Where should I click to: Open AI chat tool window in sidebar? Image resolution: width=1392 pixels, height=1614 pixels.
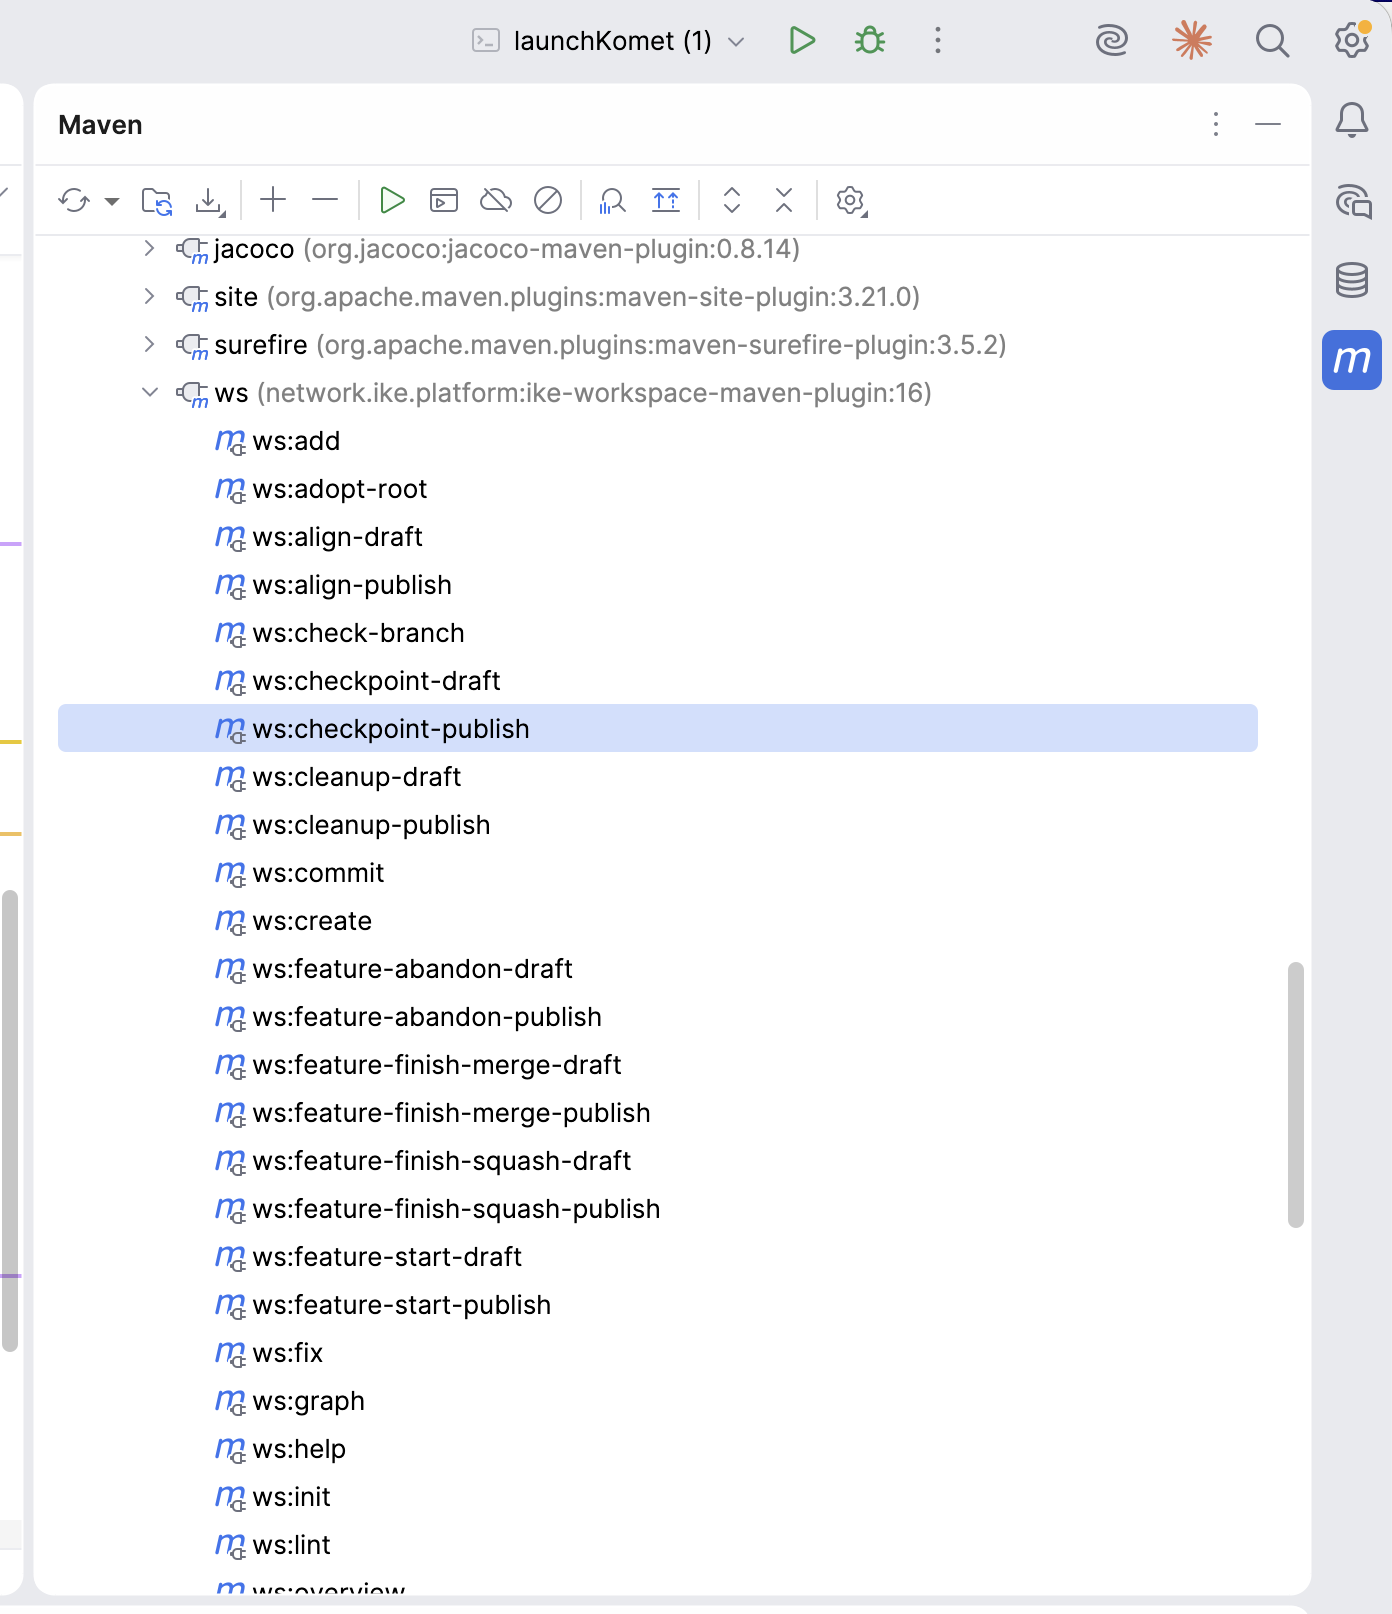tap(1353, 201)
